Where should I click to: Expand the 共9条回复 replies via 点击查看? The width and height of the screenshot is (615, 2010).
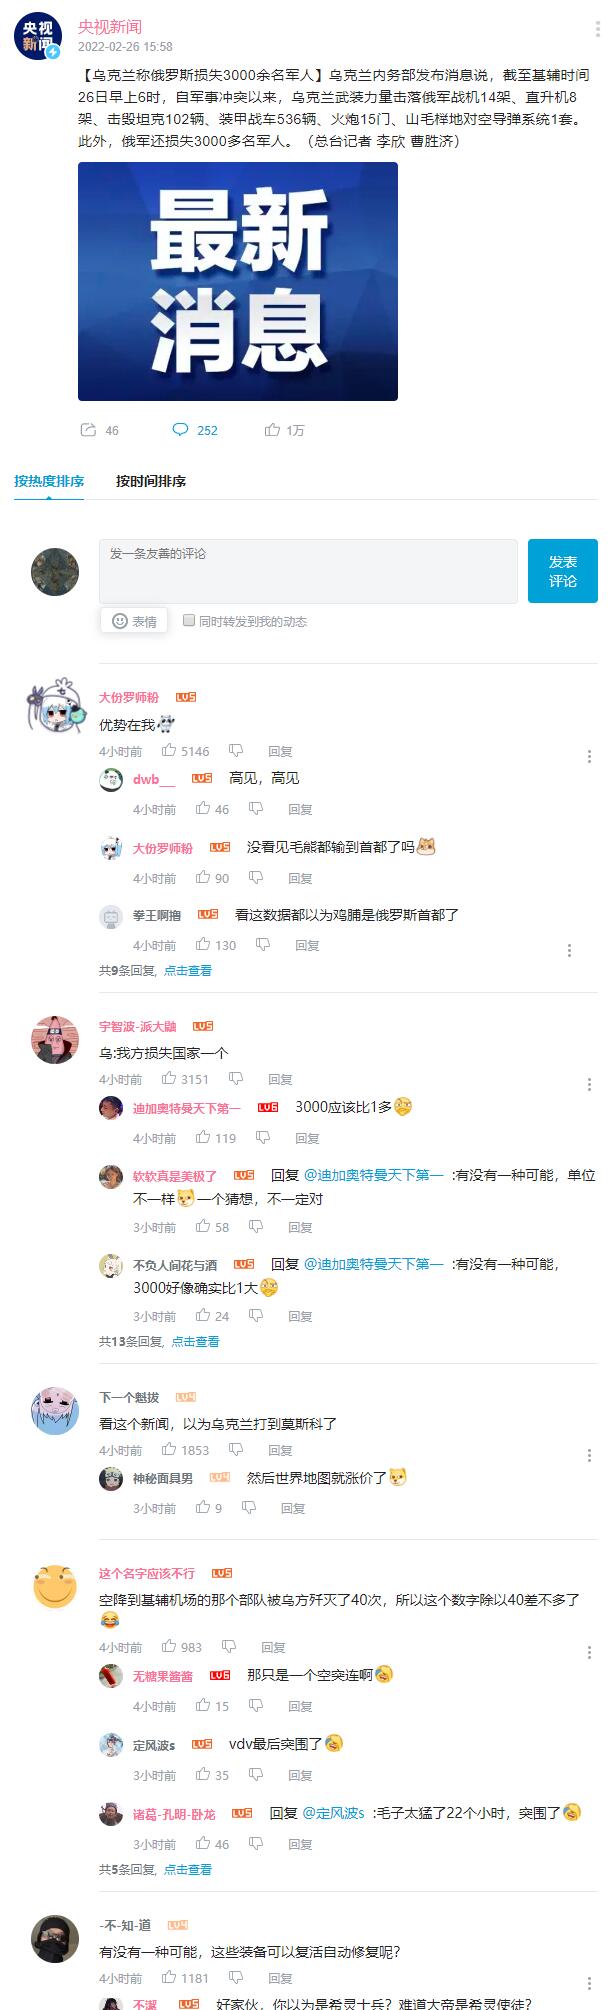pyautogui.click(x=188, y=970)
